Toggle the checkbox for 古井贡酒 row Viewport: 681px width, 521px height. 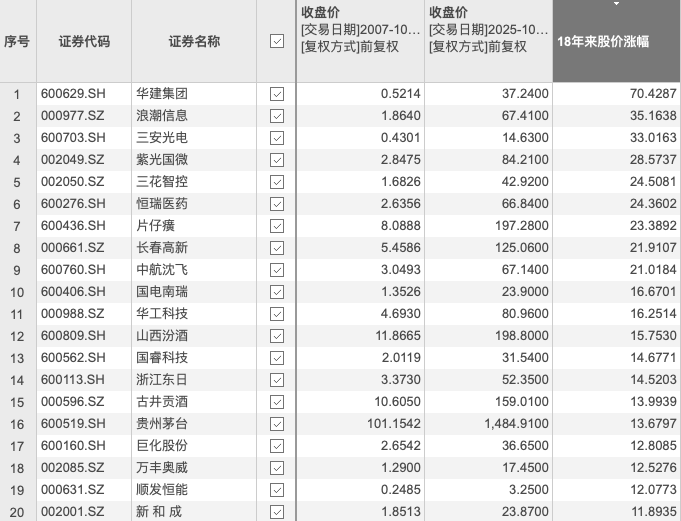277,402
